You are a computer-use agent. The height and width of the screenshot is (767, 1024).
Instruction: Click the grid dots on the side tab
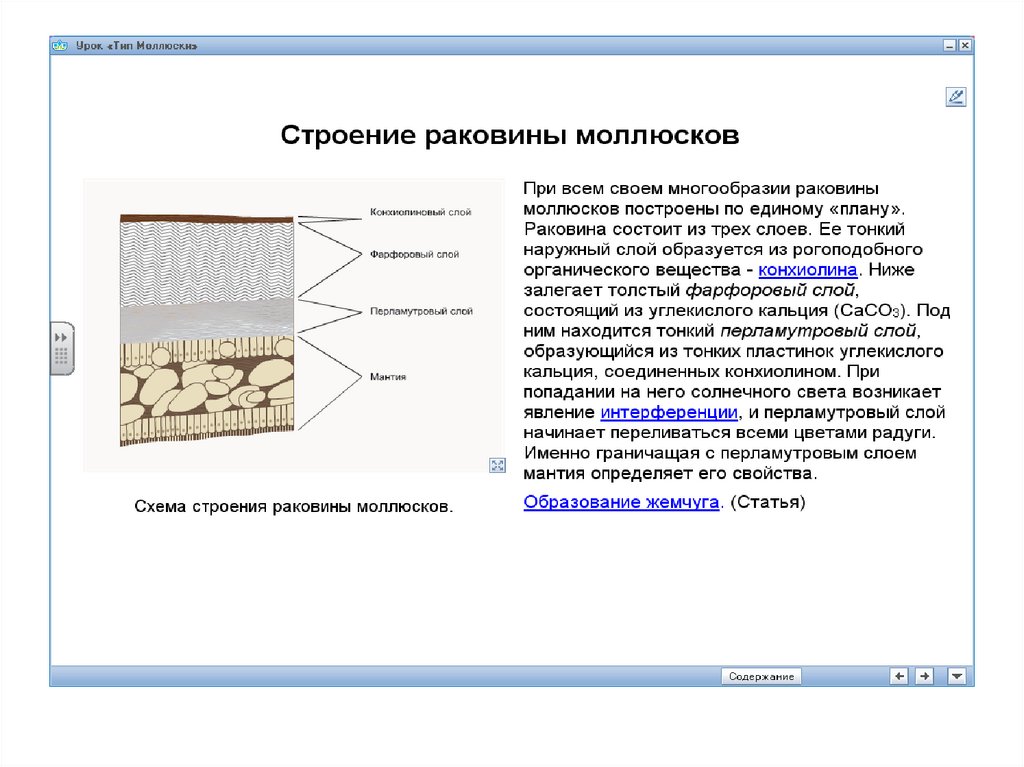61,356
